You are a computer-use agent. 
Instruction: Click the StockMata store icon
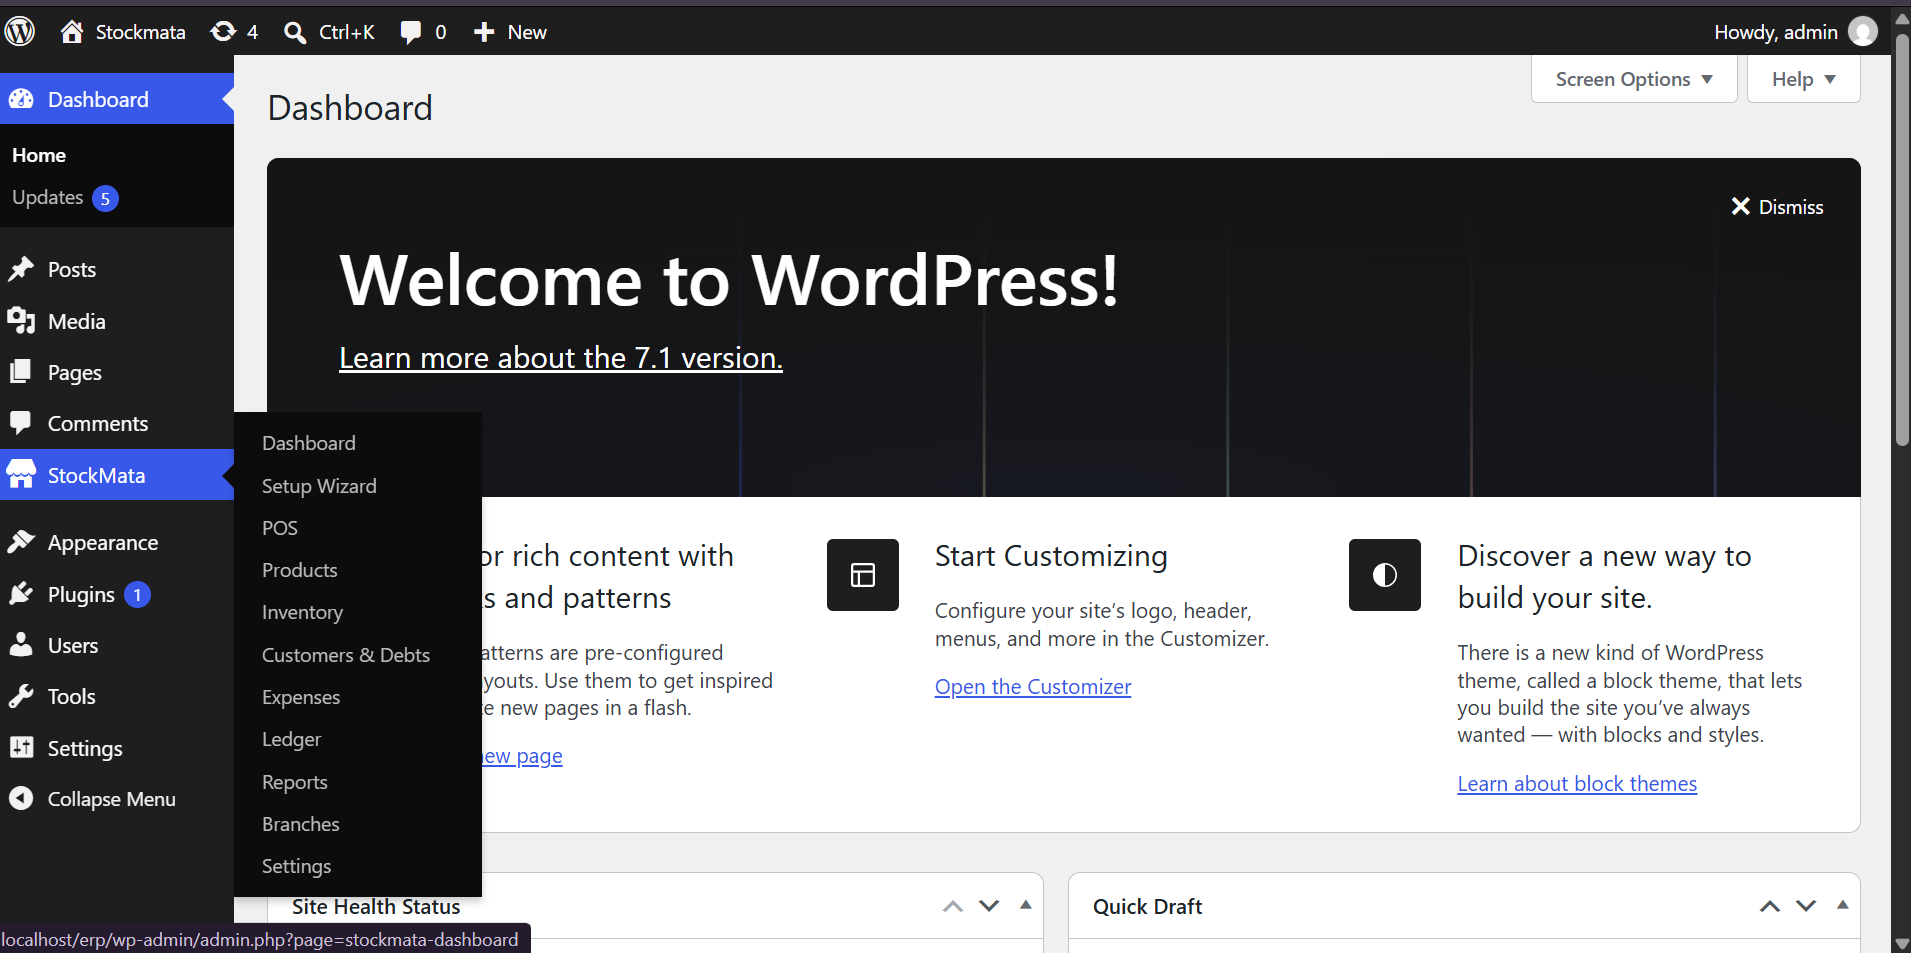(21, 475)
